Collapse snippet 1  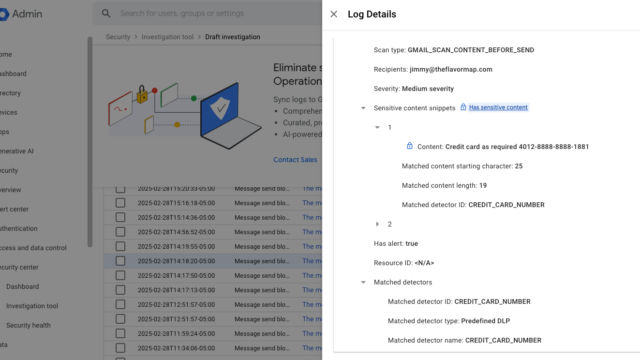click(377, 127)
